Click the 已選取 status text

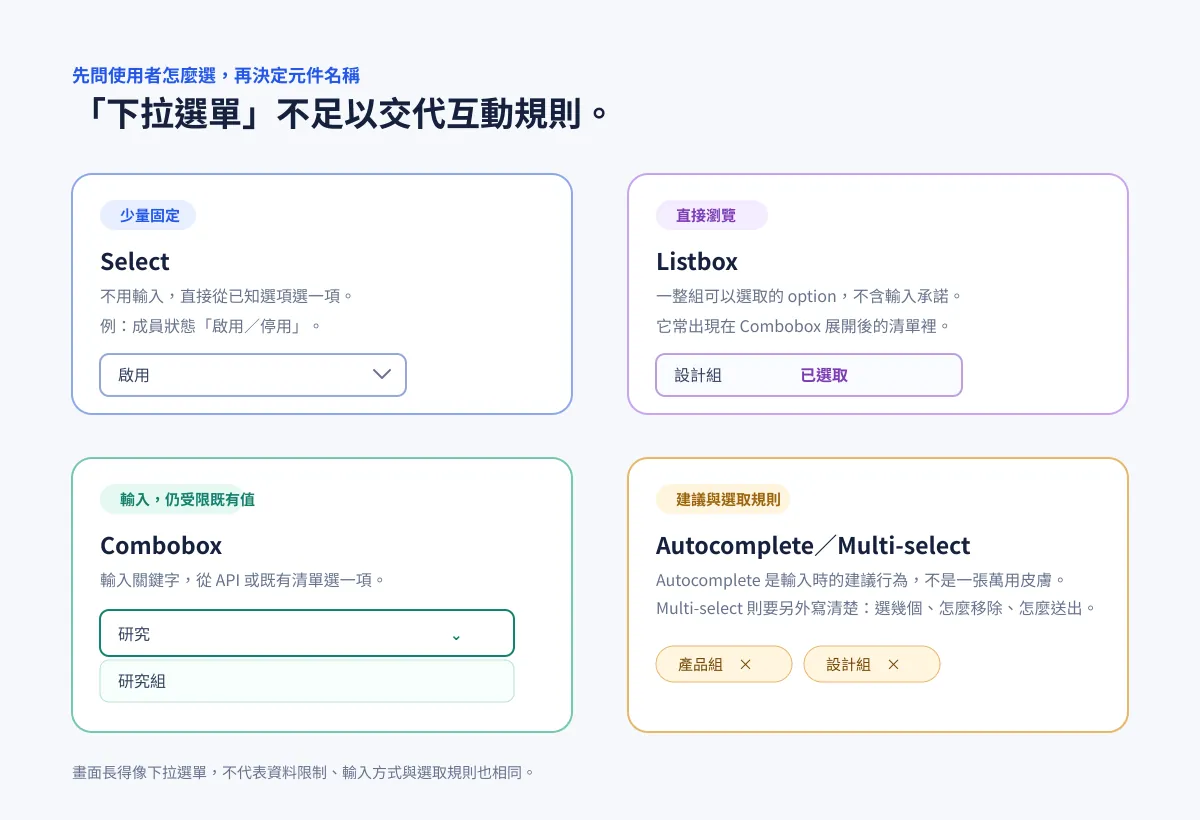click(x=824, y=375)
